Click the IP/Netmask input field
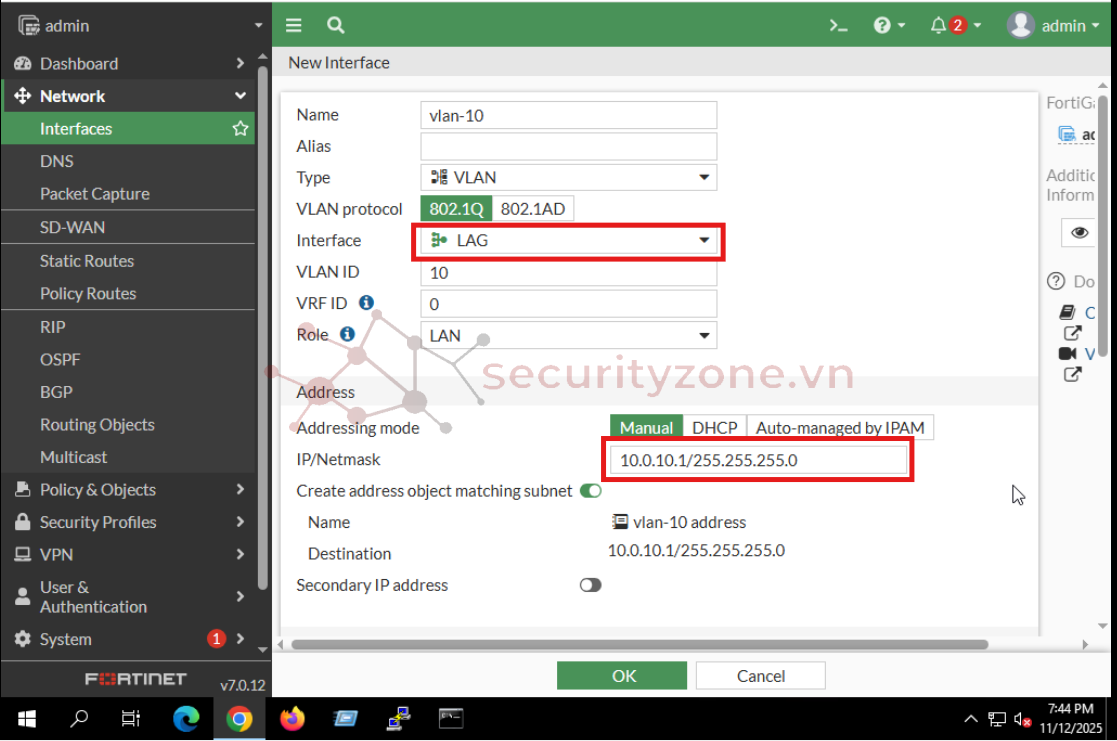Screen dimensions: 1117x741 point(757,459)
